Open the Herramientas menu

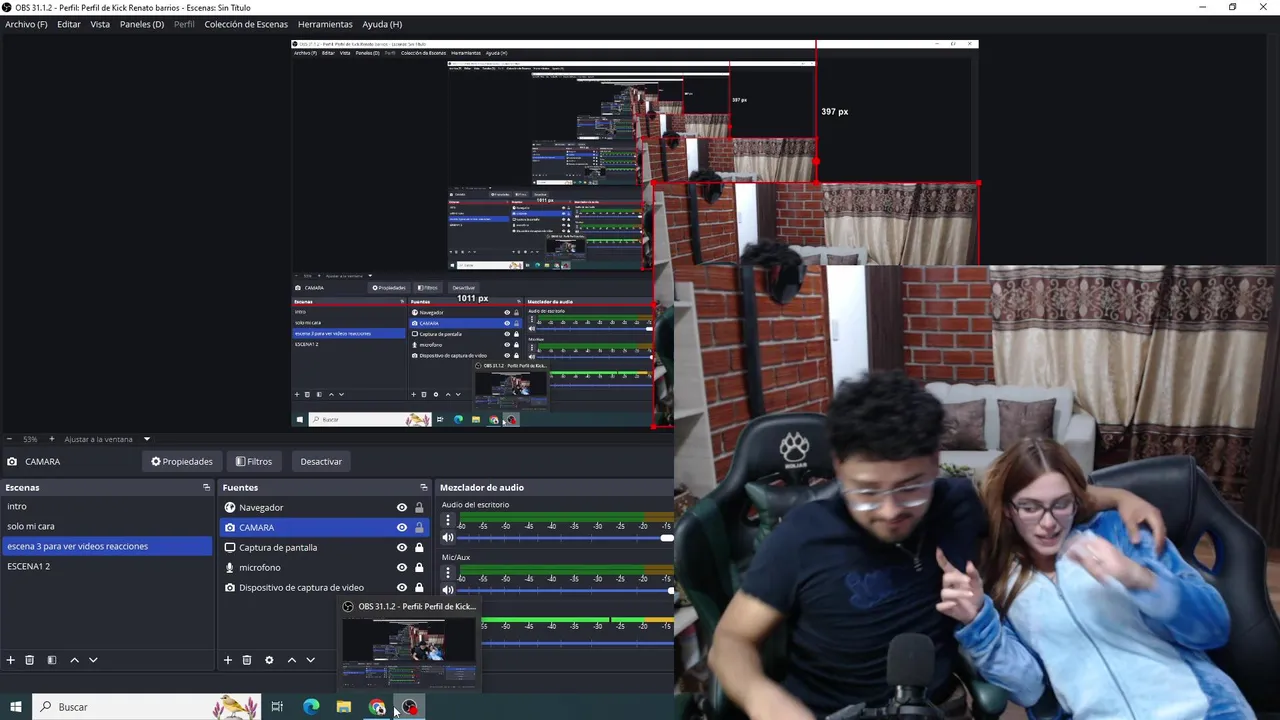click(x=325, y=24)
